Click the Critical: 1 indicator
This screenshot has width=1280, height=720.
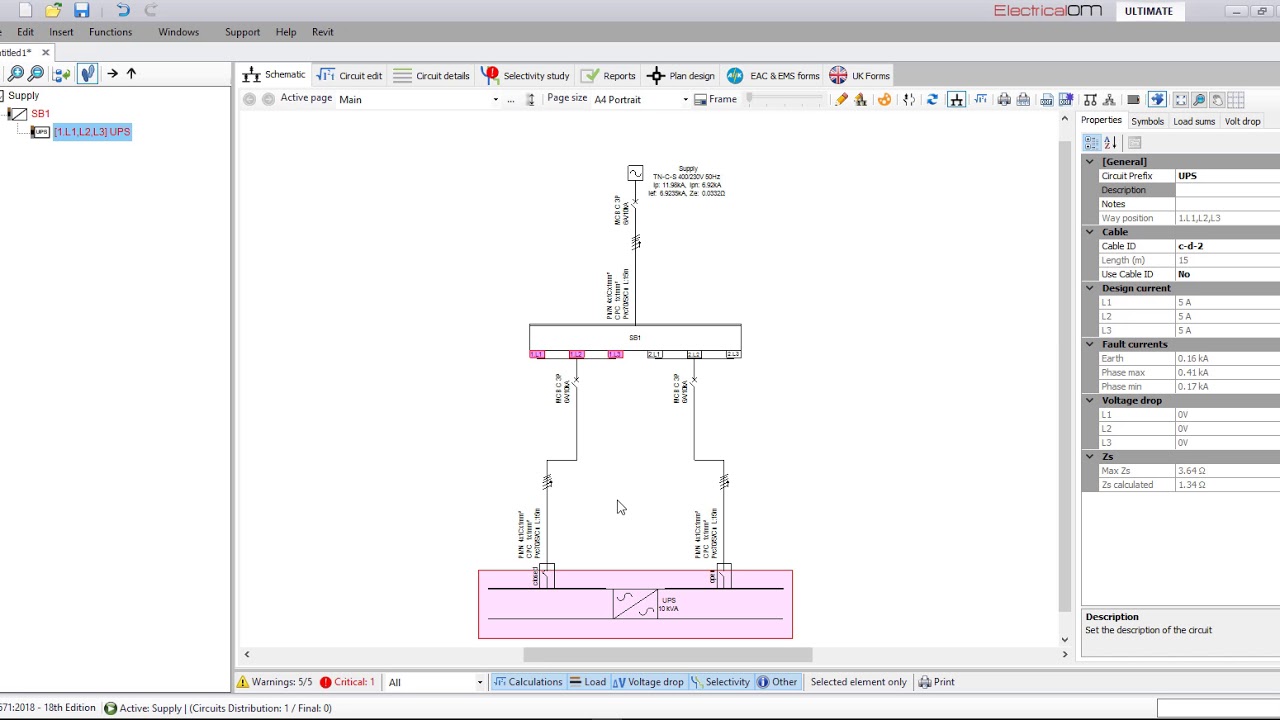347,682
